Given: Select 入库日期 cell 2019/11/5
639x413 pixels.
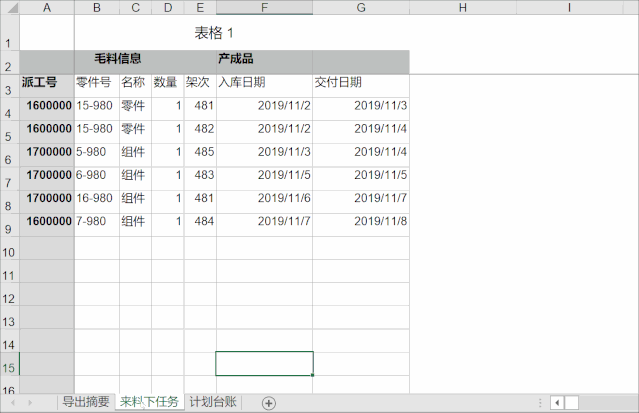Looking at the screenshot, I should [264, 178].
